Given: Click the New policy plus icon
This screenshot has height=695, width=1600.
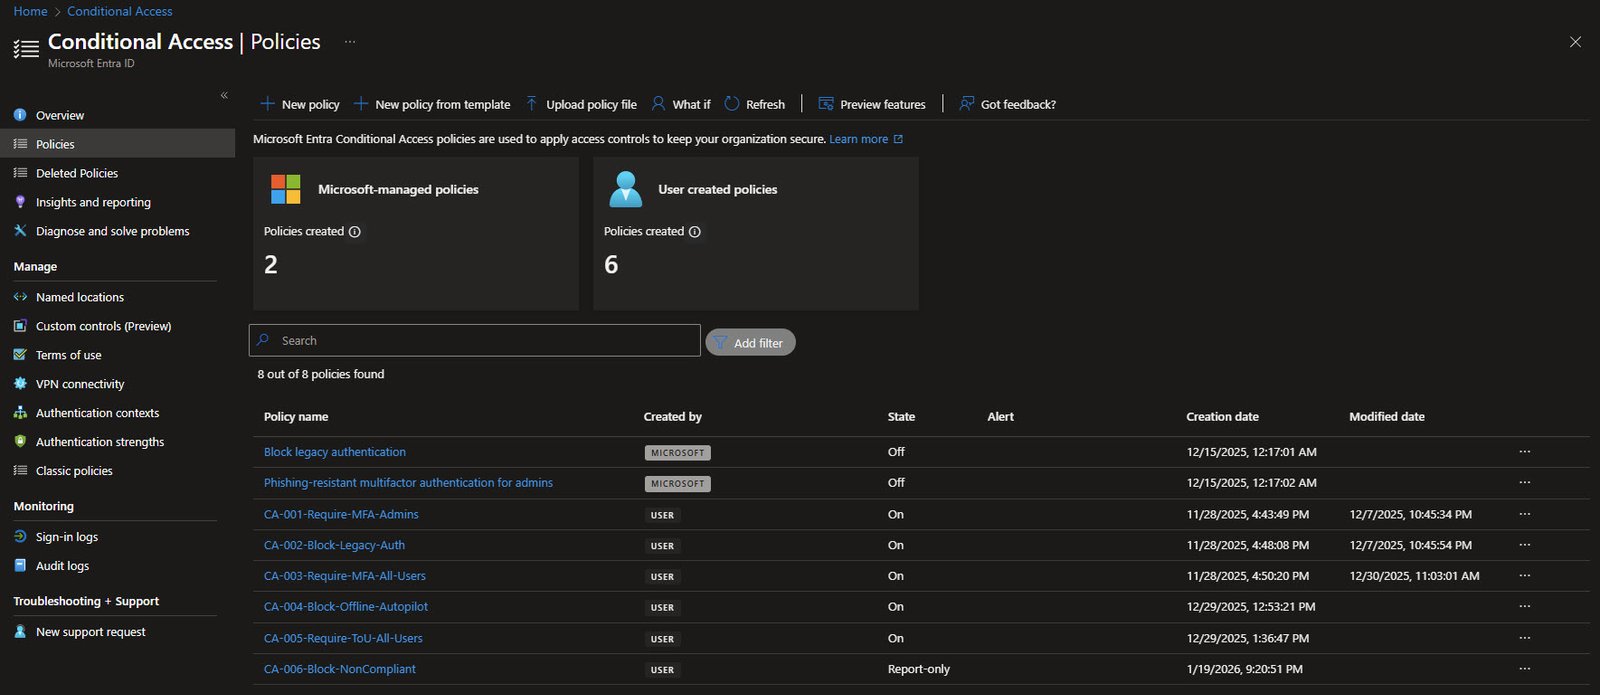Looking at the screenshot, I should tap(267, 104).
